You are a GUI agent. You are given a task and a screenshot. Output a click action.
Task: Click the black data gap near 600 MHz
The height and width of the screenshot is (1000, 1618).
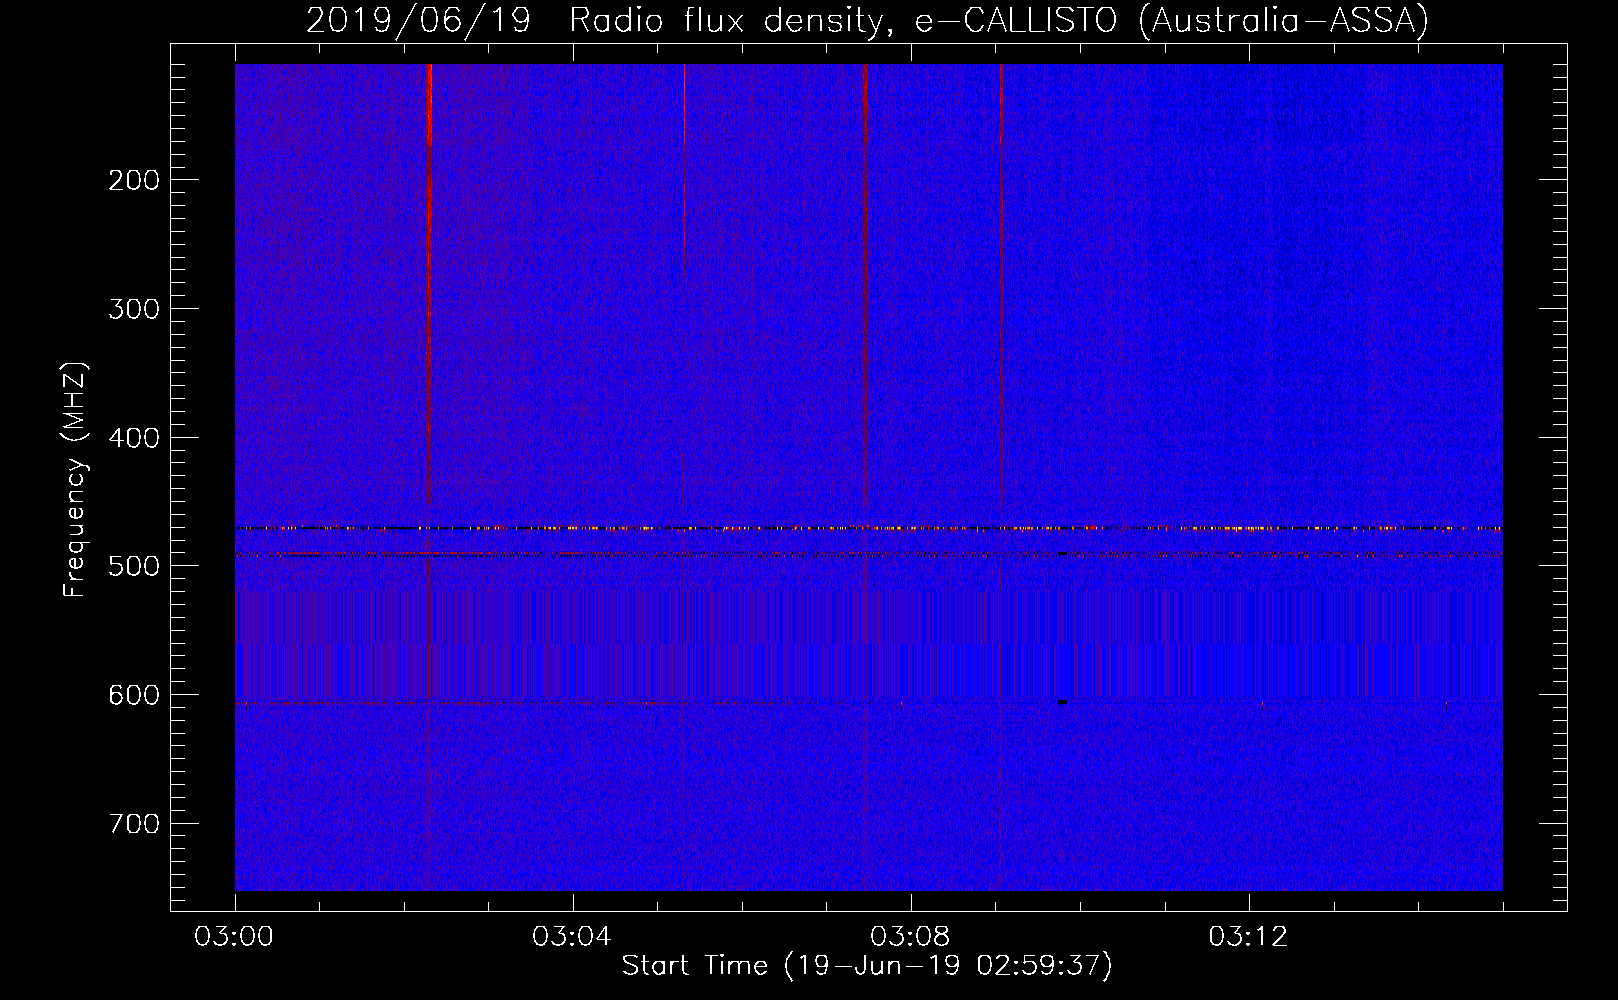point(1062,702)
